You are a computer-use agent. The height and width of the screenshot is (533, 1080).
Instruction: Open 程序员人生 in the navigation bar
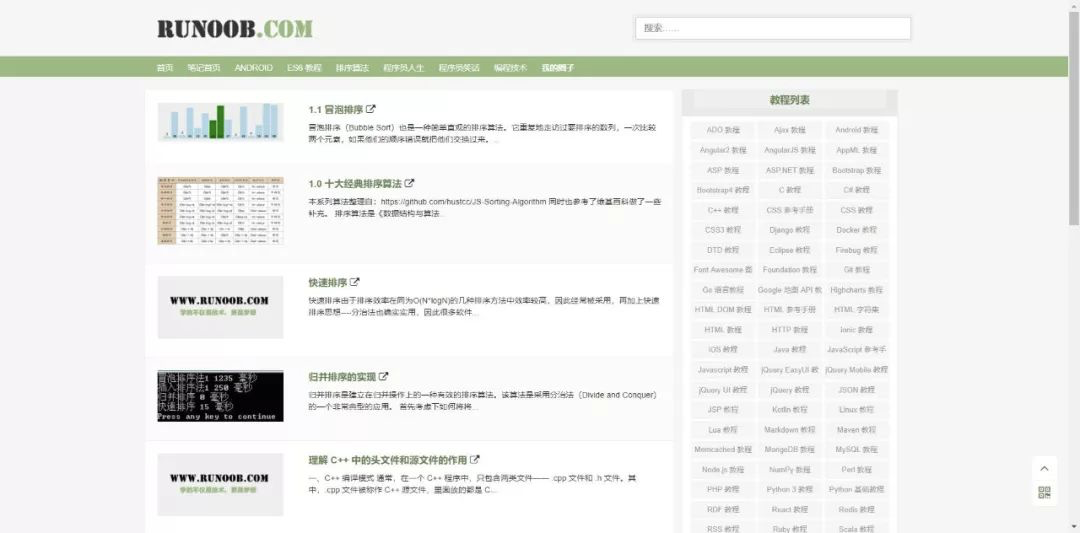(x=404, y=67)
